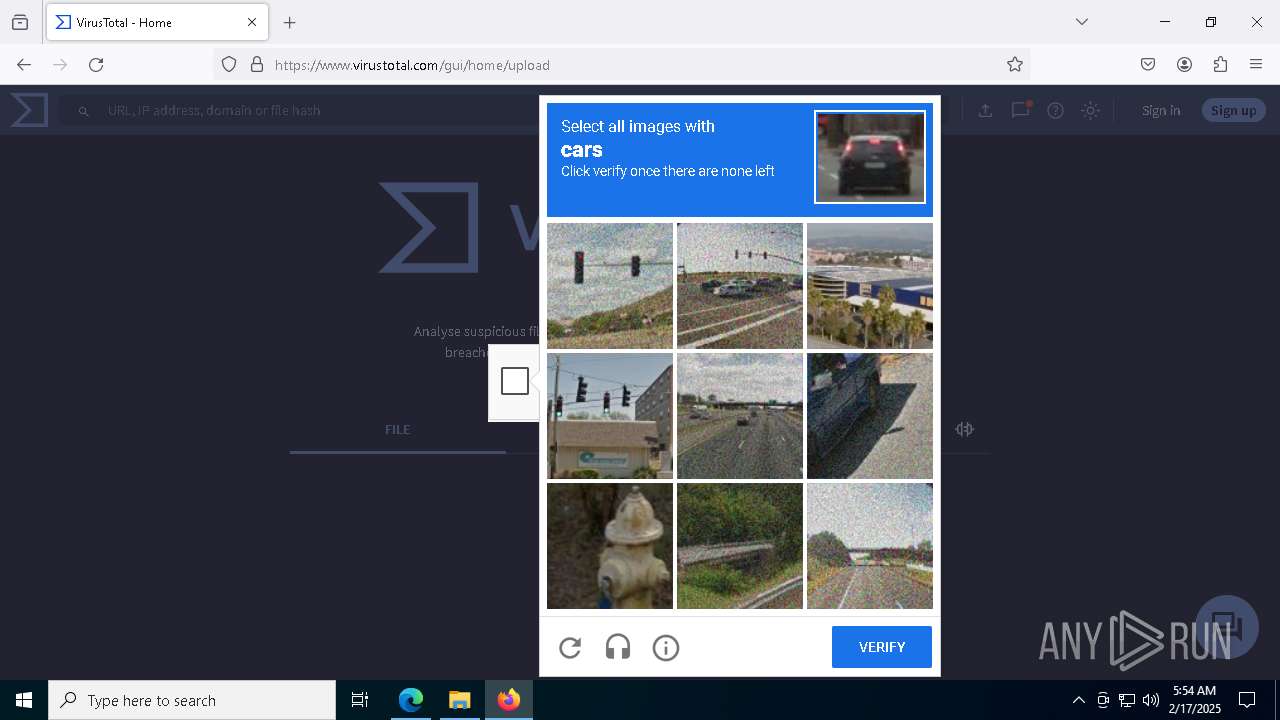
Task: Open the volume control icon
Action: point(1151,700)
